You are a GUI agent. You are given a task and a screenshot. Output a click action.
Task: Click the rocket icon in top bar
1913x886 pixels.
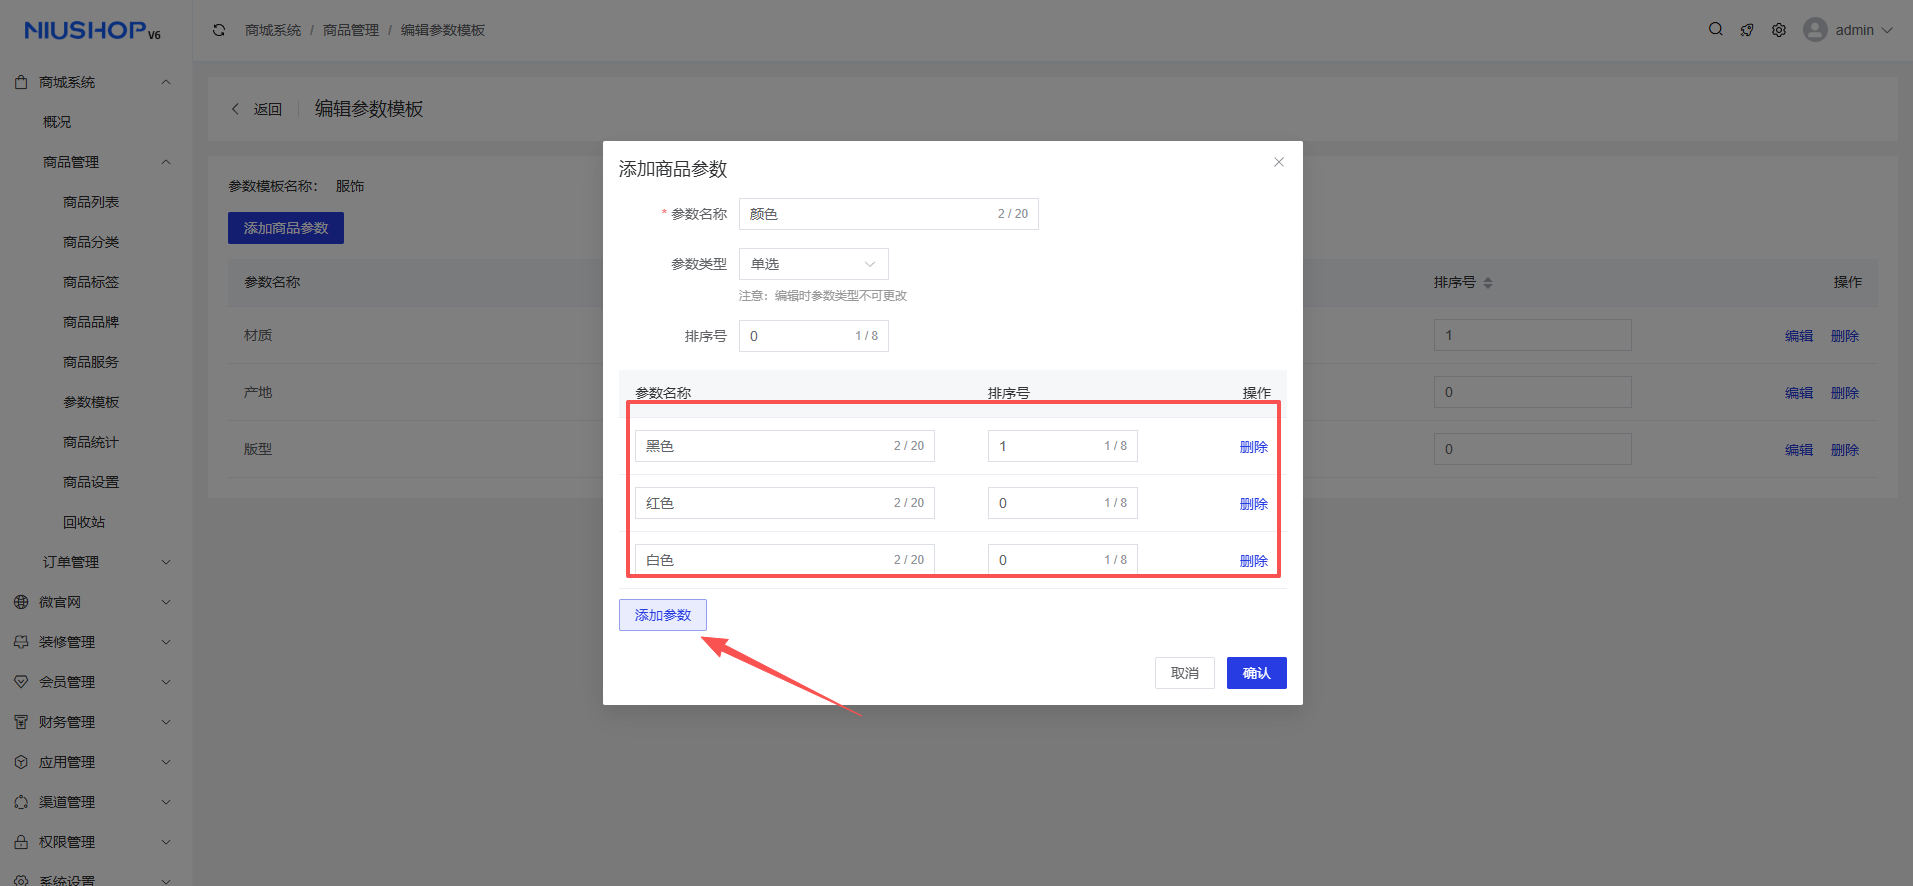pos(1747,30)
